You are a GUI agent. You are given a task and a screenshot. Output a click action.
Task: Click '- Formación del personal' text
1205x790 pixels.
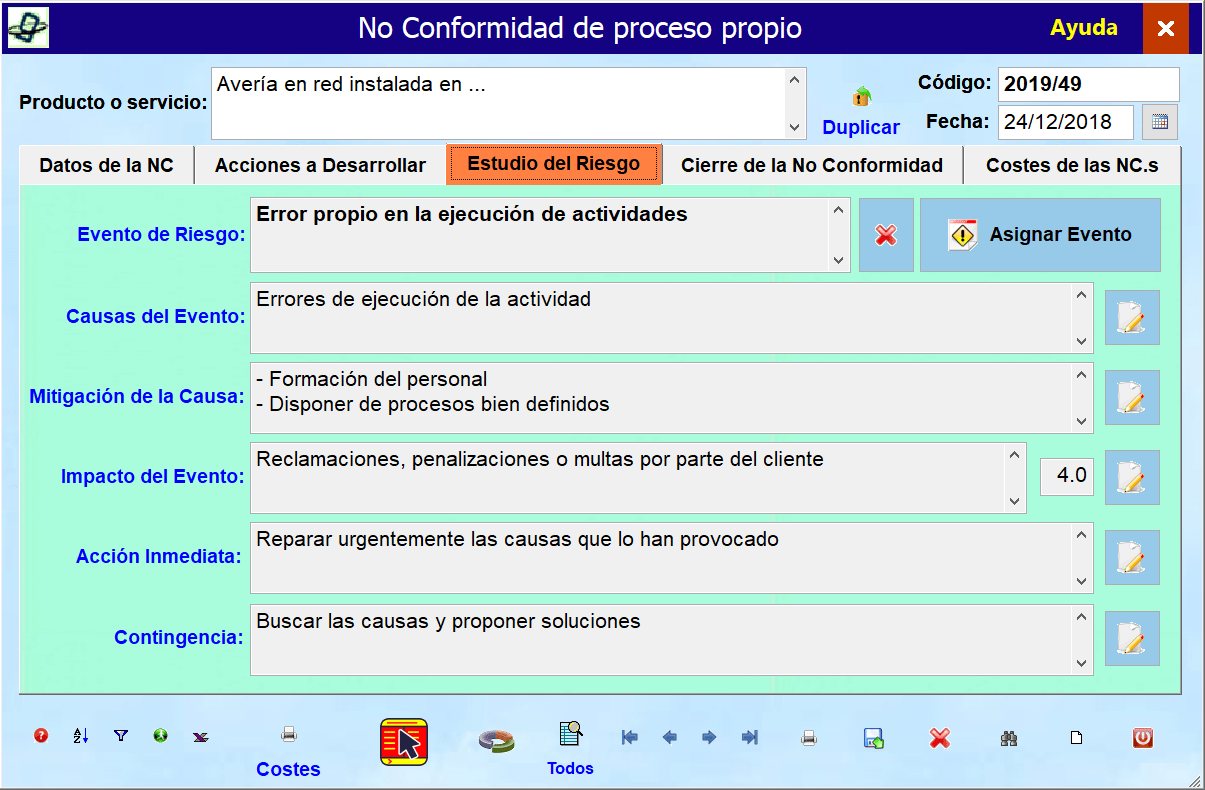tap(372, 380)
